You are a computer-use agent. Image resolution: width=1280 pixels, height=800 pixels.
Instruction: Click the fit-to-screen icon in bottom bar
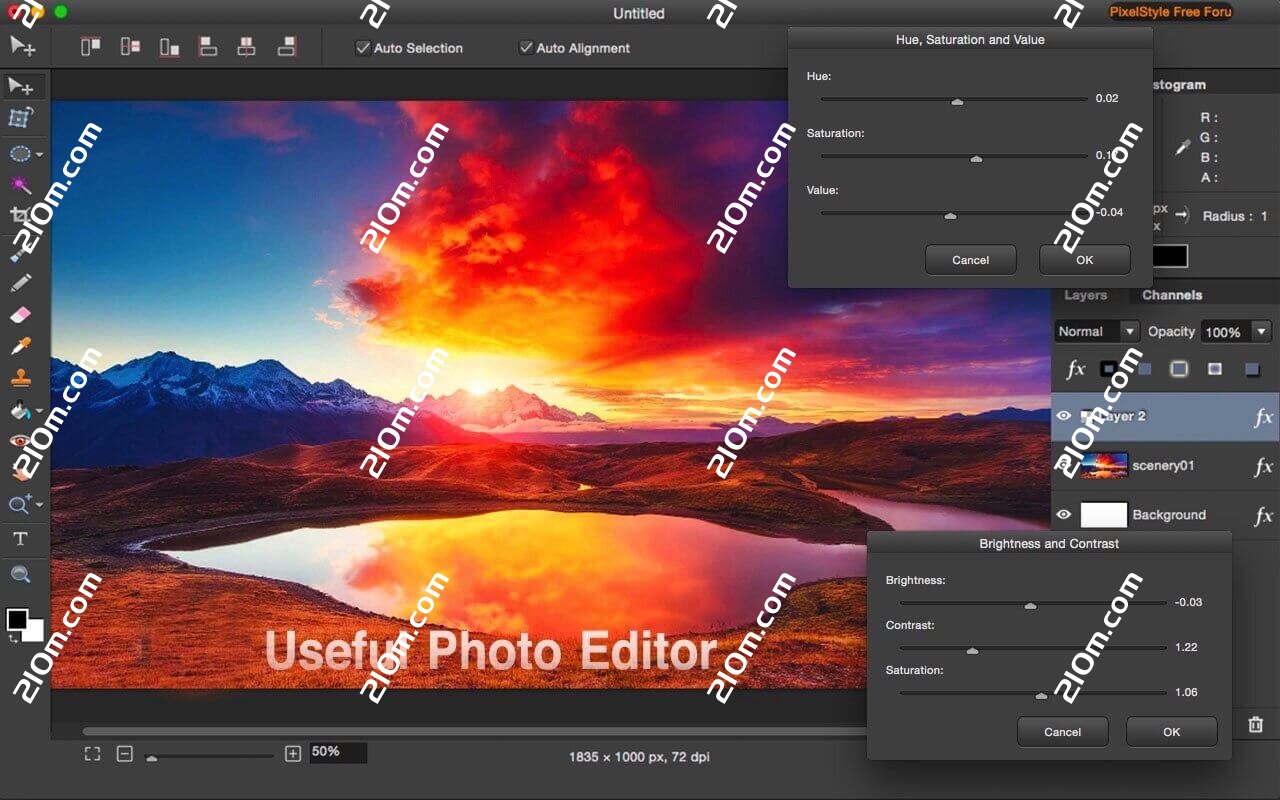pos(92,754)
